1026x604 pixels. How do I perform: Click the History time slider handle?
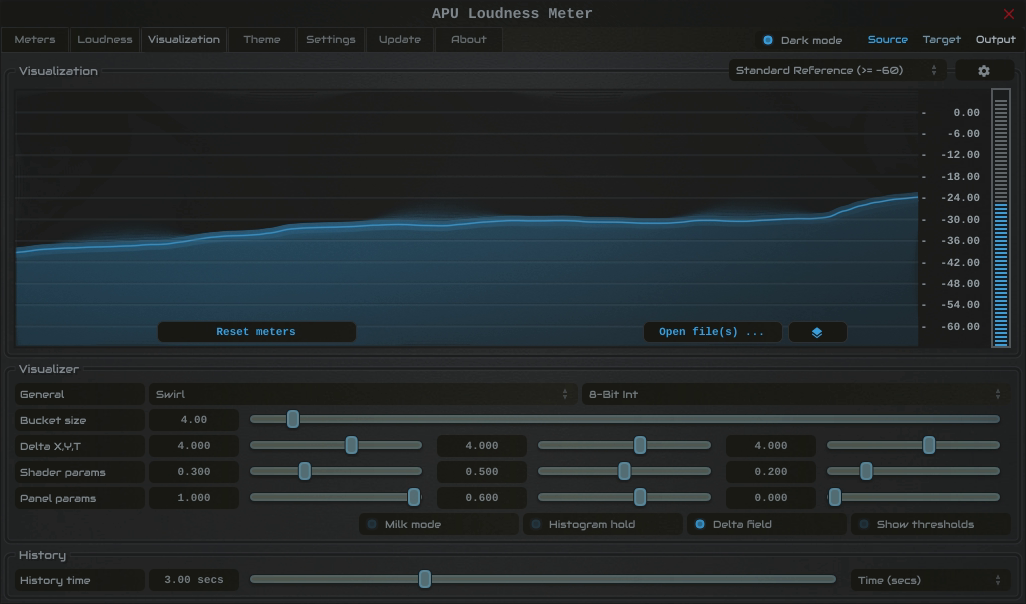coord(425,578)
